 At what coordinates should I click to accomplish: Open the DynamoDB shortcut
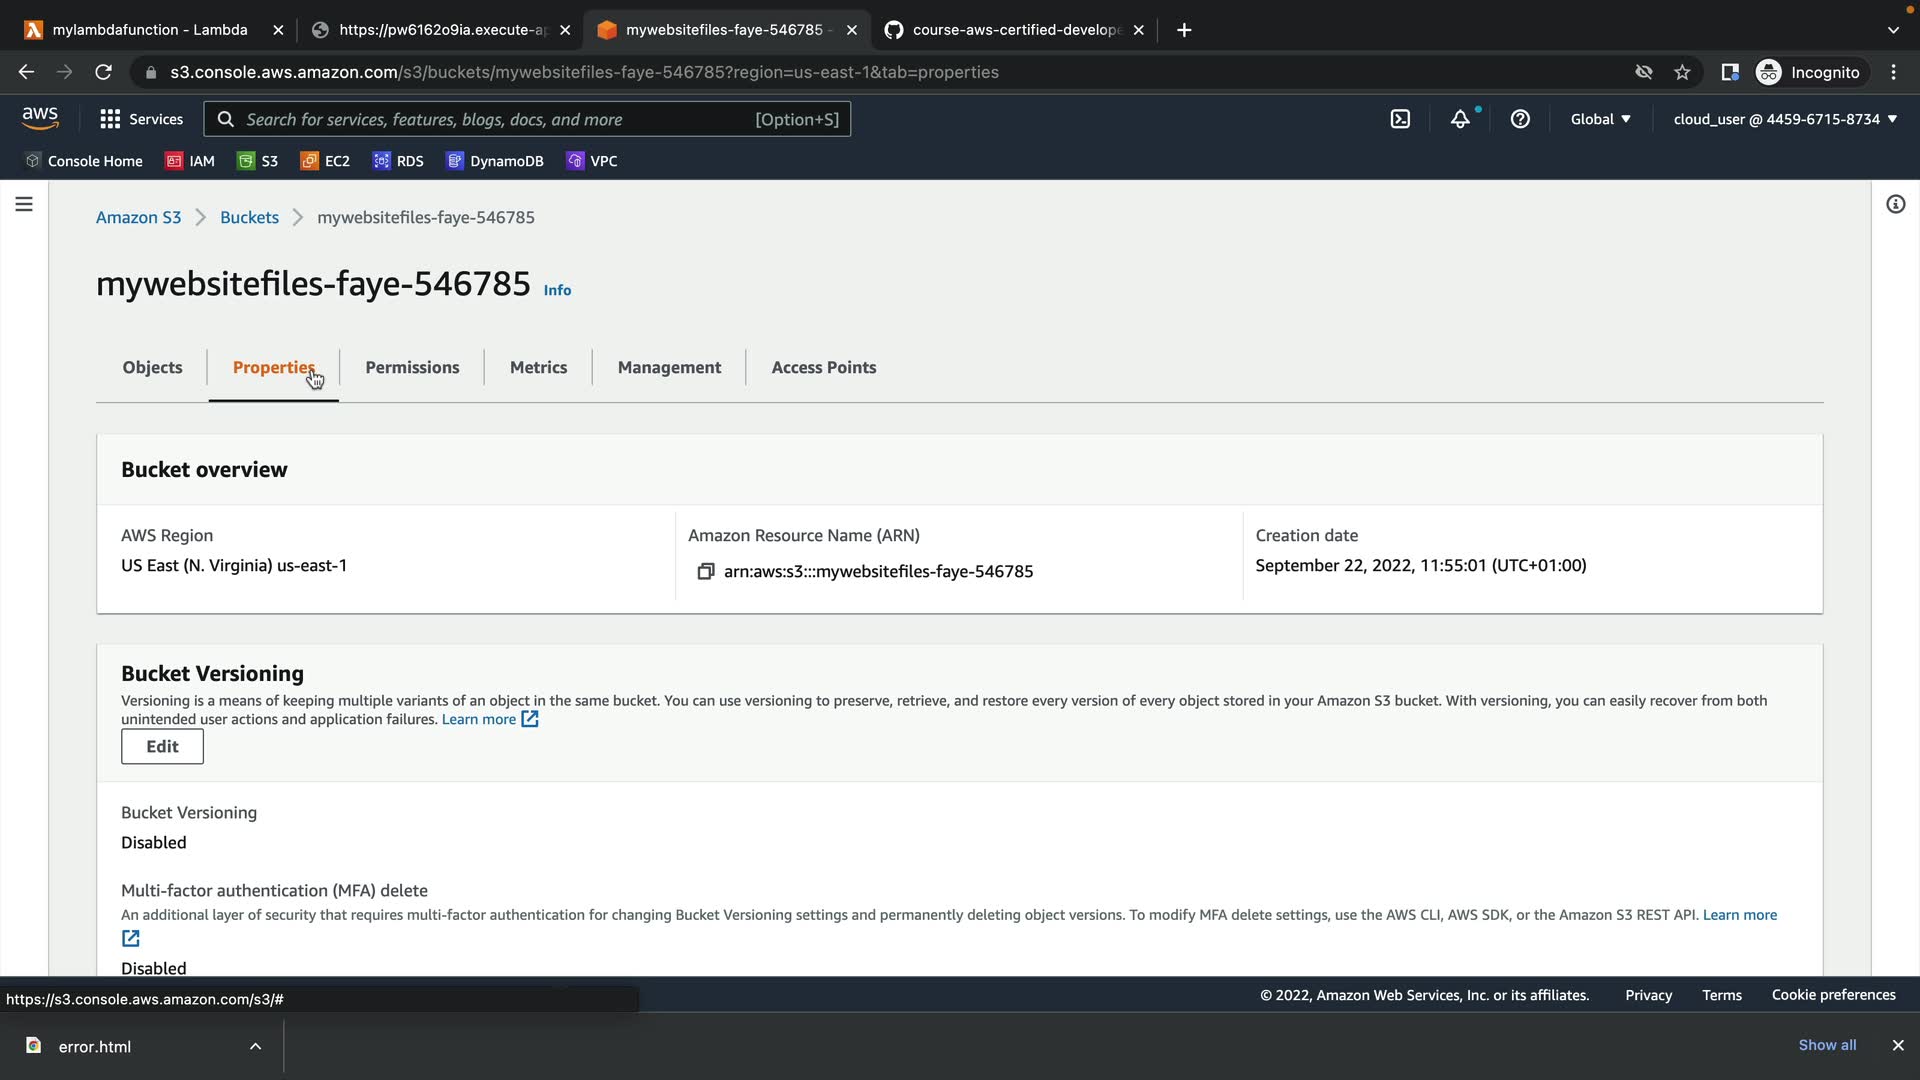tap(495, 161)
